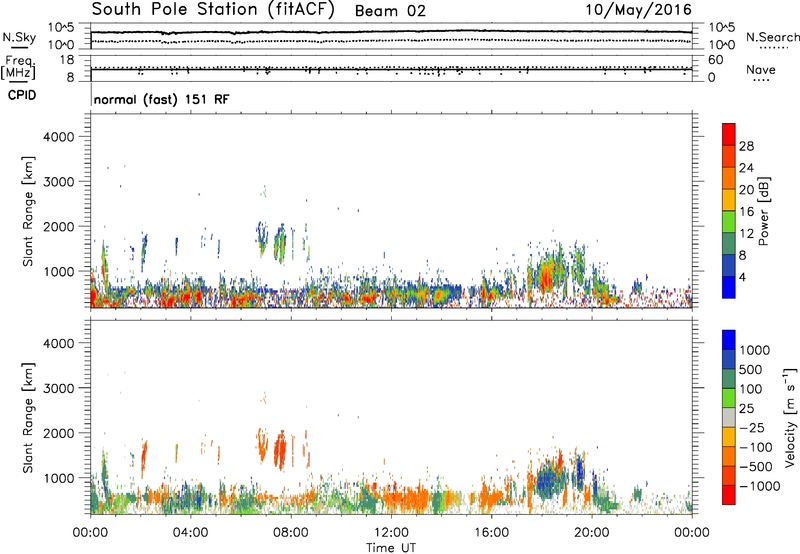The image size is (800, 554).
Task: Pick the top red Power colorbar segment
Action: [729, 134]
